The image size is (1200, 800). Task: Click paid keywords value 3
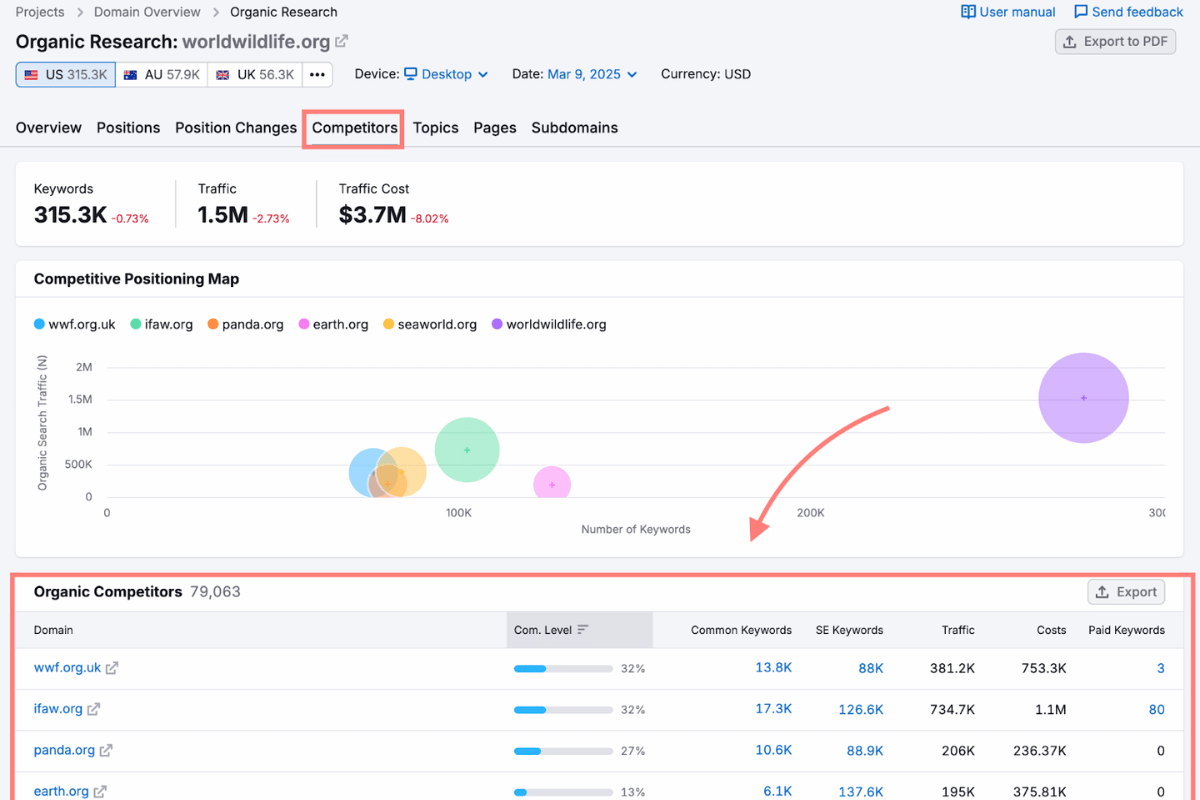coord(1161,668)
